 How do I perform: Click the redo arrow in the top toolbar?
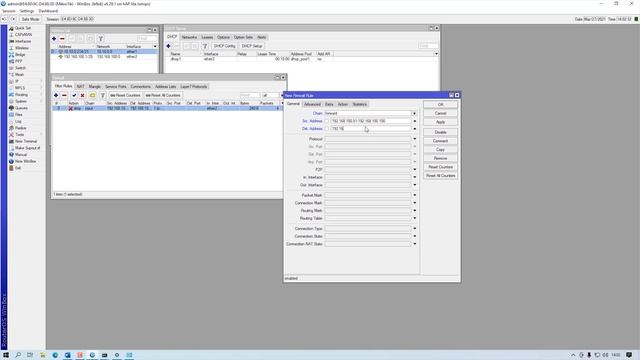pyautogui.click(x=13, y=19)
